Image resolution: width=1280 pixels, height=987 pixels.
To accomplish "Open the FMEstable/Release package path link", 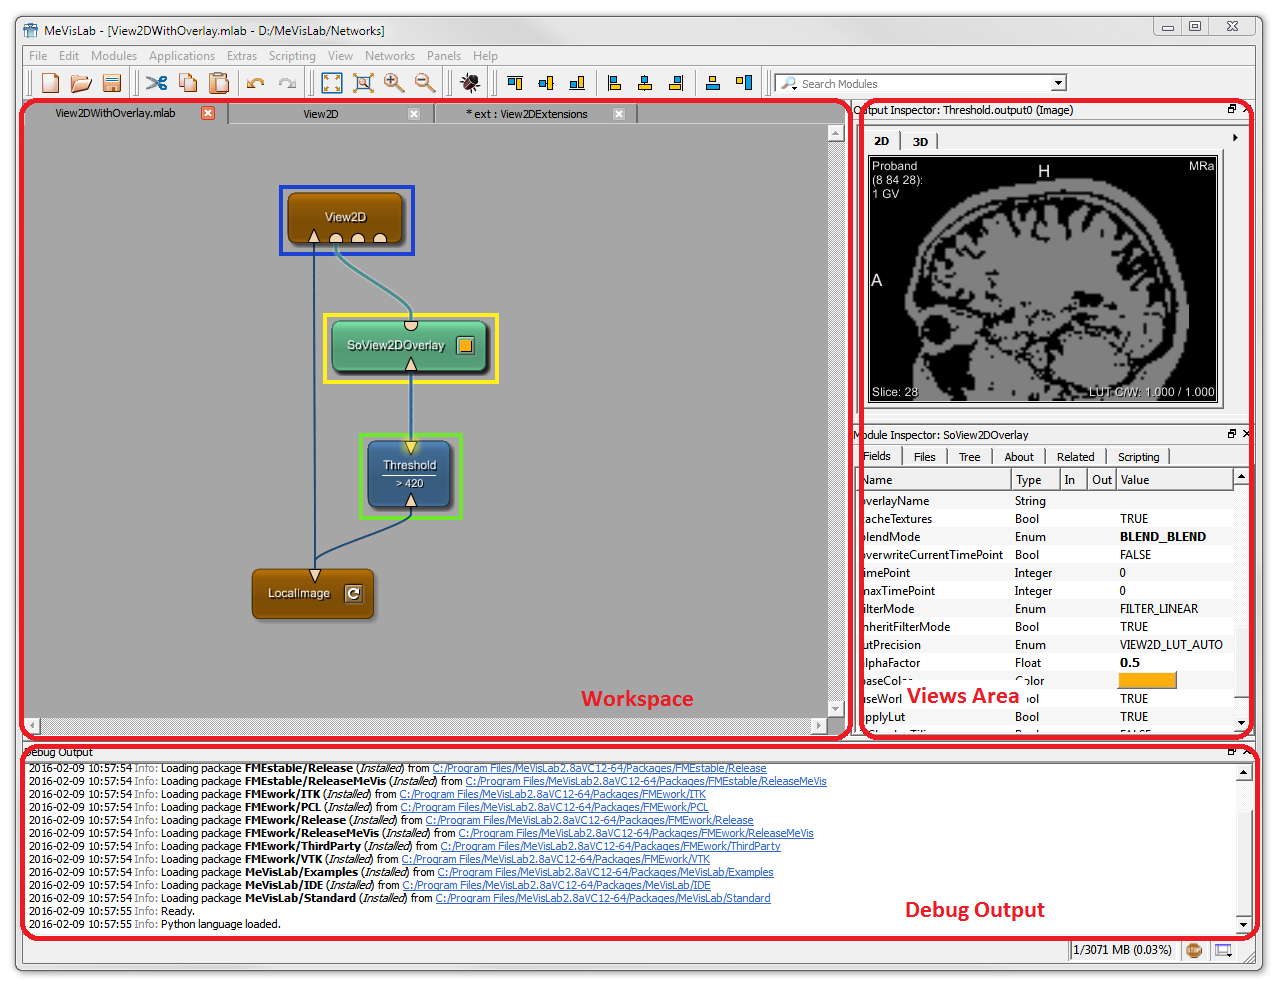I will point(599,769).
